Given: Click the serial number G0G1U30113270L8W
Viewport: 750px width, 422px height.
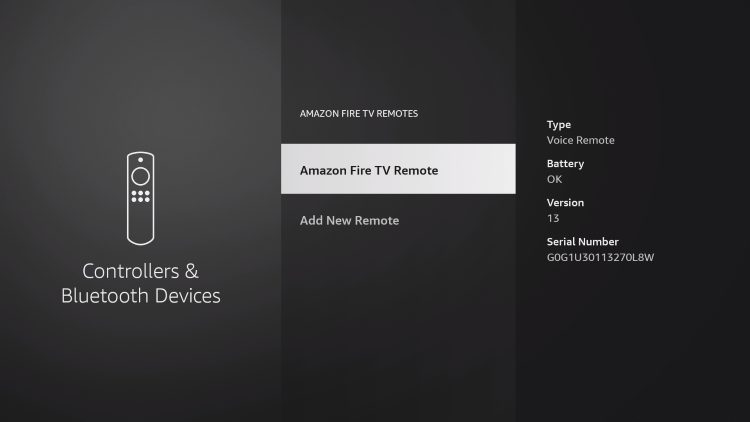Looking at the screenshot, I should click(x=600, y=257).
